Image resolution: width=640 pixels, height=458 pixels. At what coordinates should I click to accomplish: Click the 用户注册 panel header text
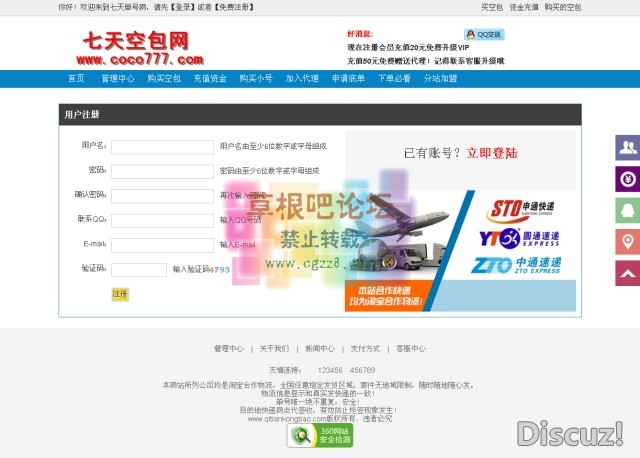click(82, 115)
